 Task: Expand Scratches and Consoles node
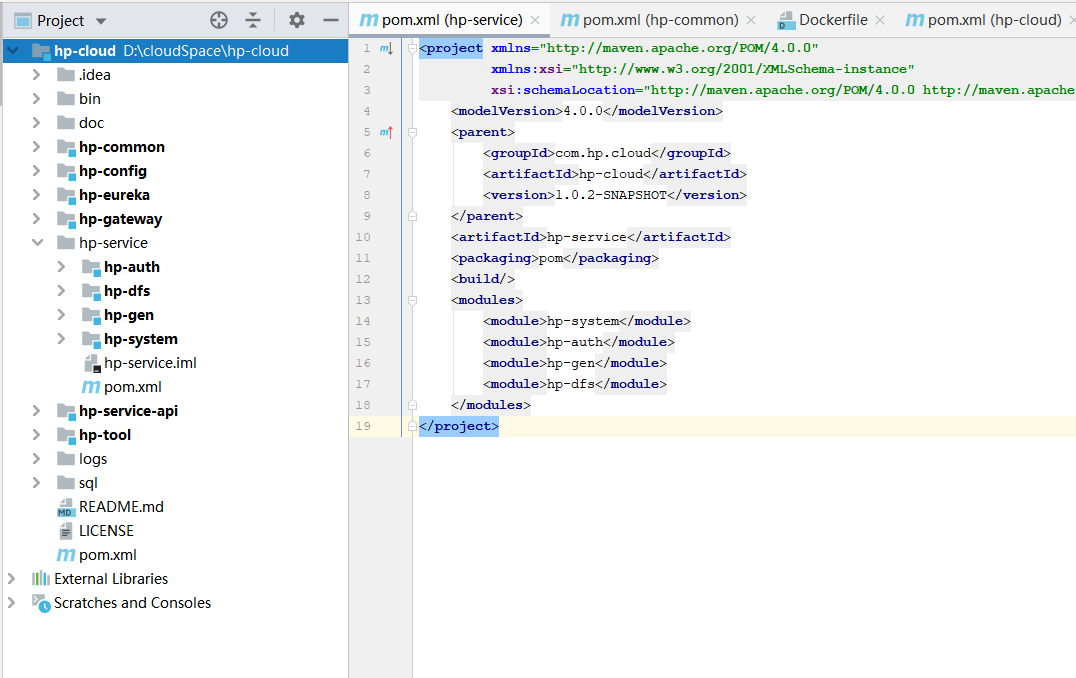point(11,603)
